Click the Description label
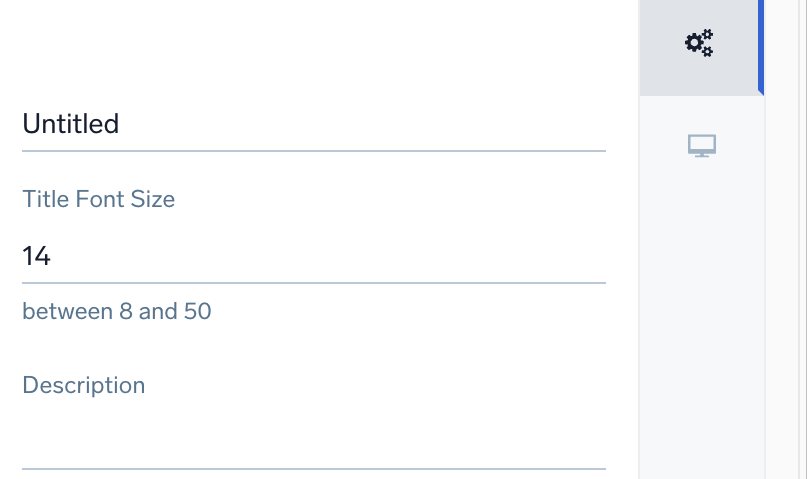Image resolution: width=807 pixels, height=479 pixels. (x=84, y=385)
